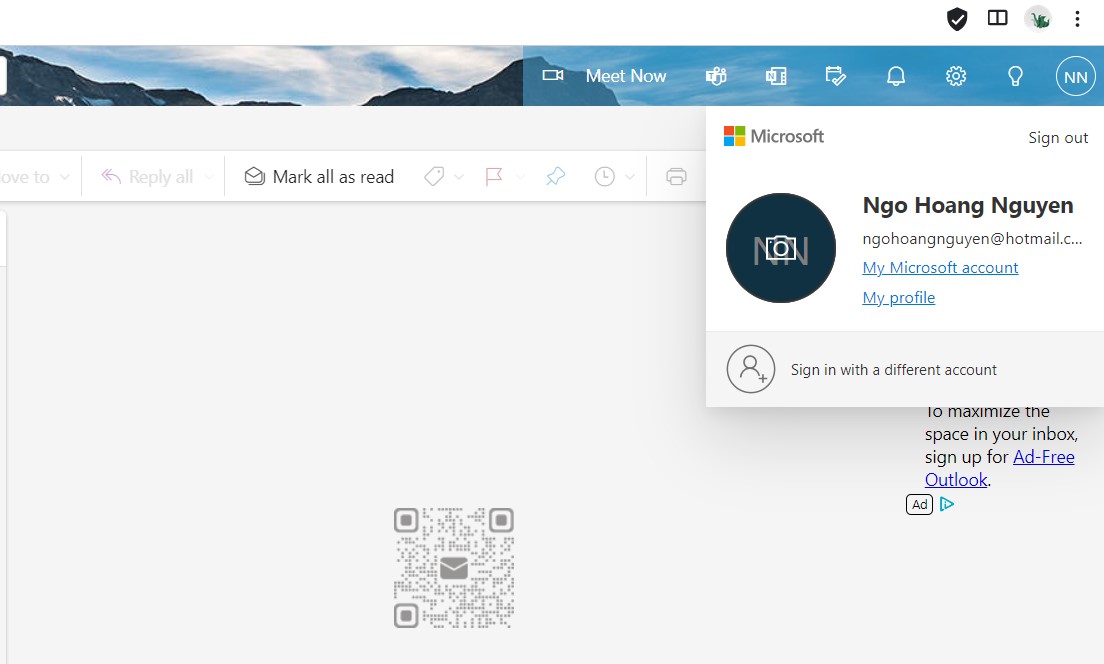The image size is (1104, 664).
Task: Click the Categorize tag icon
Action: point(434,176)
